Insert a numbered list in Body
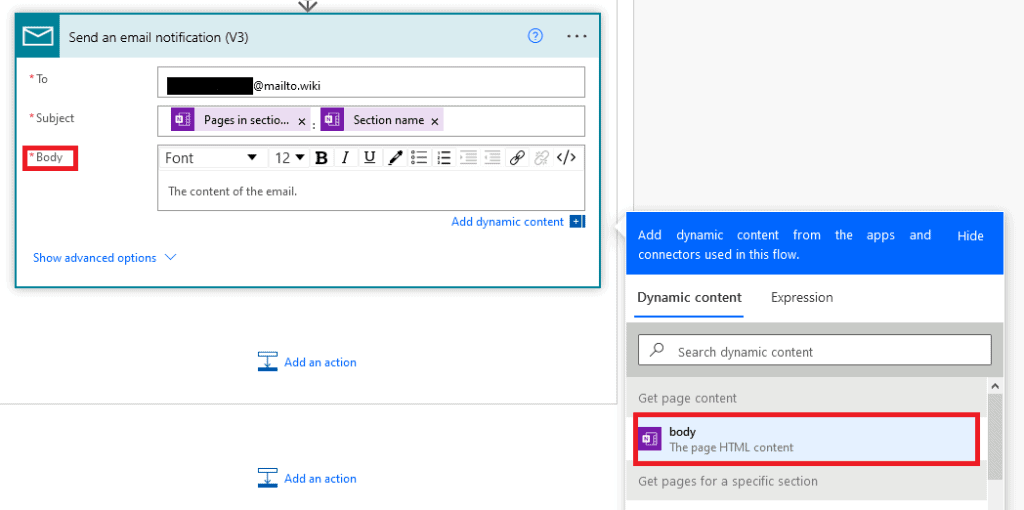 pyautogui.click(x=444, y=158)
